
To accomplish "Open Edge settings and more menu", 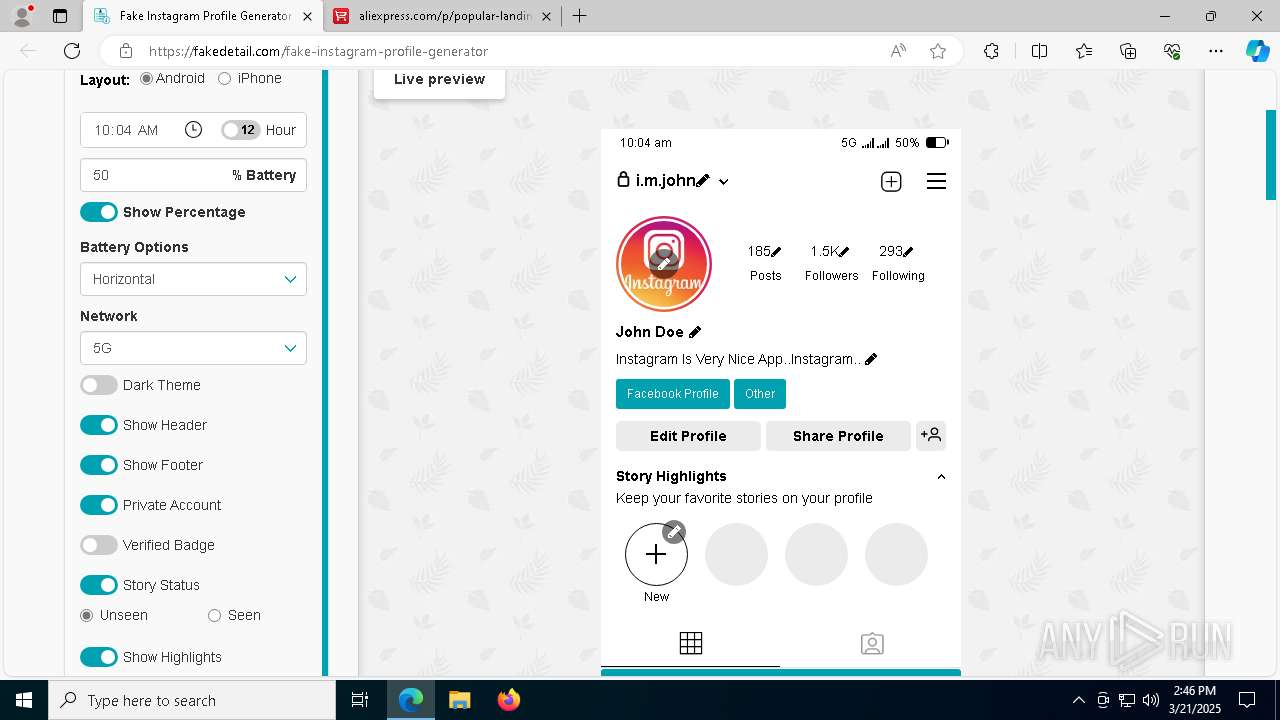I will click(1216, 51).
